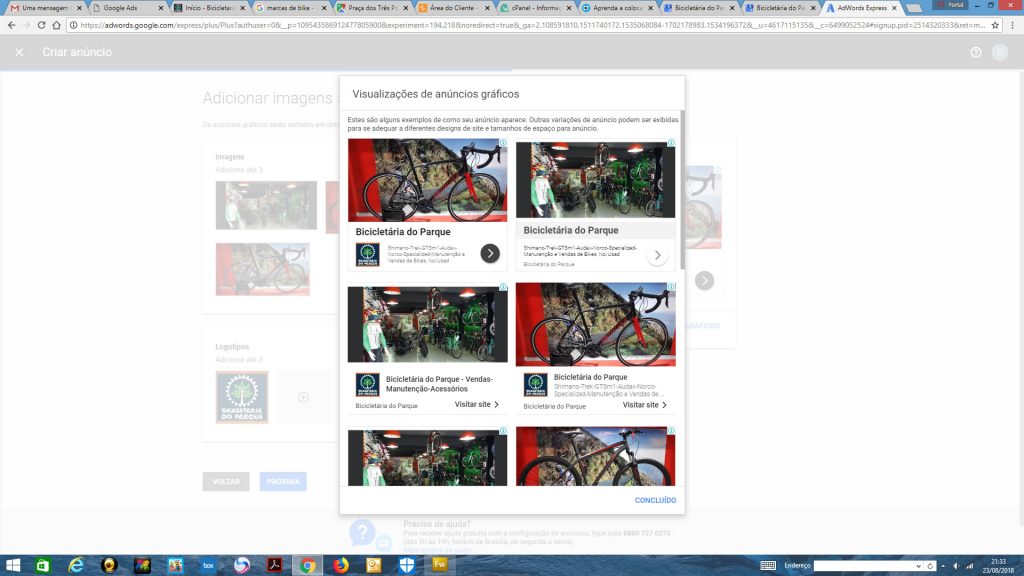Click the volume icon in system tray
Image resolution: width=1024 pixels, height=576 pixels.
[x=957, y=566]
